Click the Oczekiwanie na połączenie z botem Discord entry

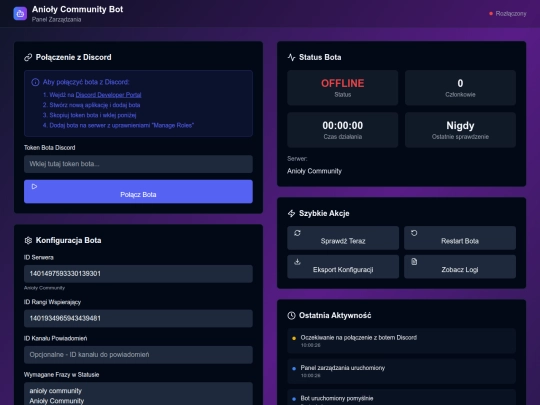click(x=402, y=341)
